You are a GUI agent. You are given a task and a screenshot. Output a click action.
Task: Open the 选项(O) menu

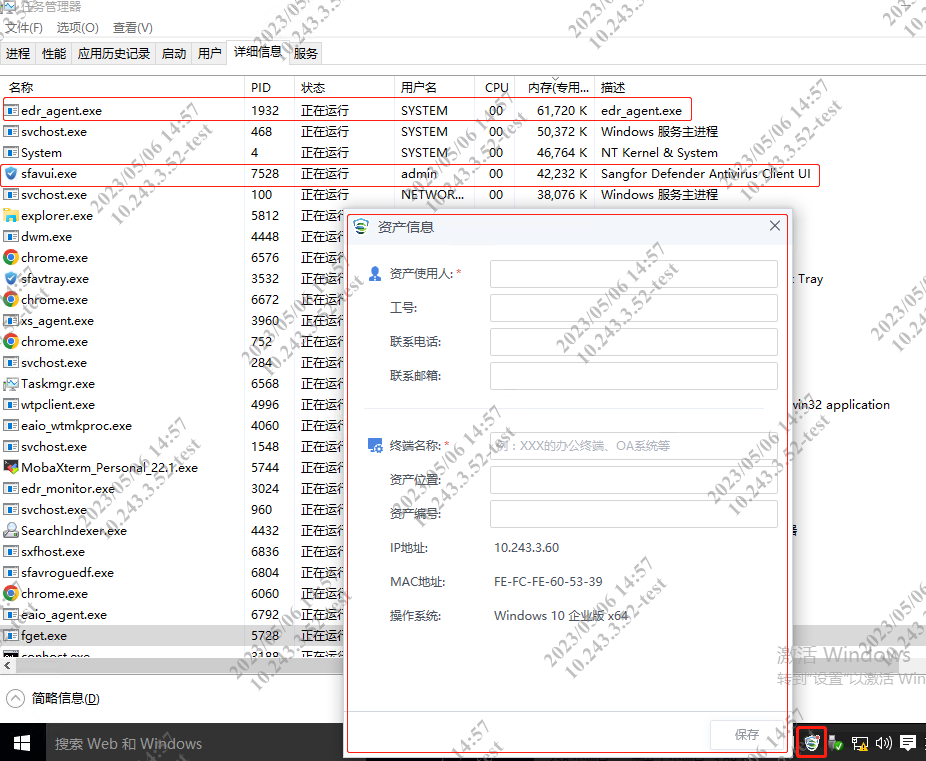pos(77,28)
